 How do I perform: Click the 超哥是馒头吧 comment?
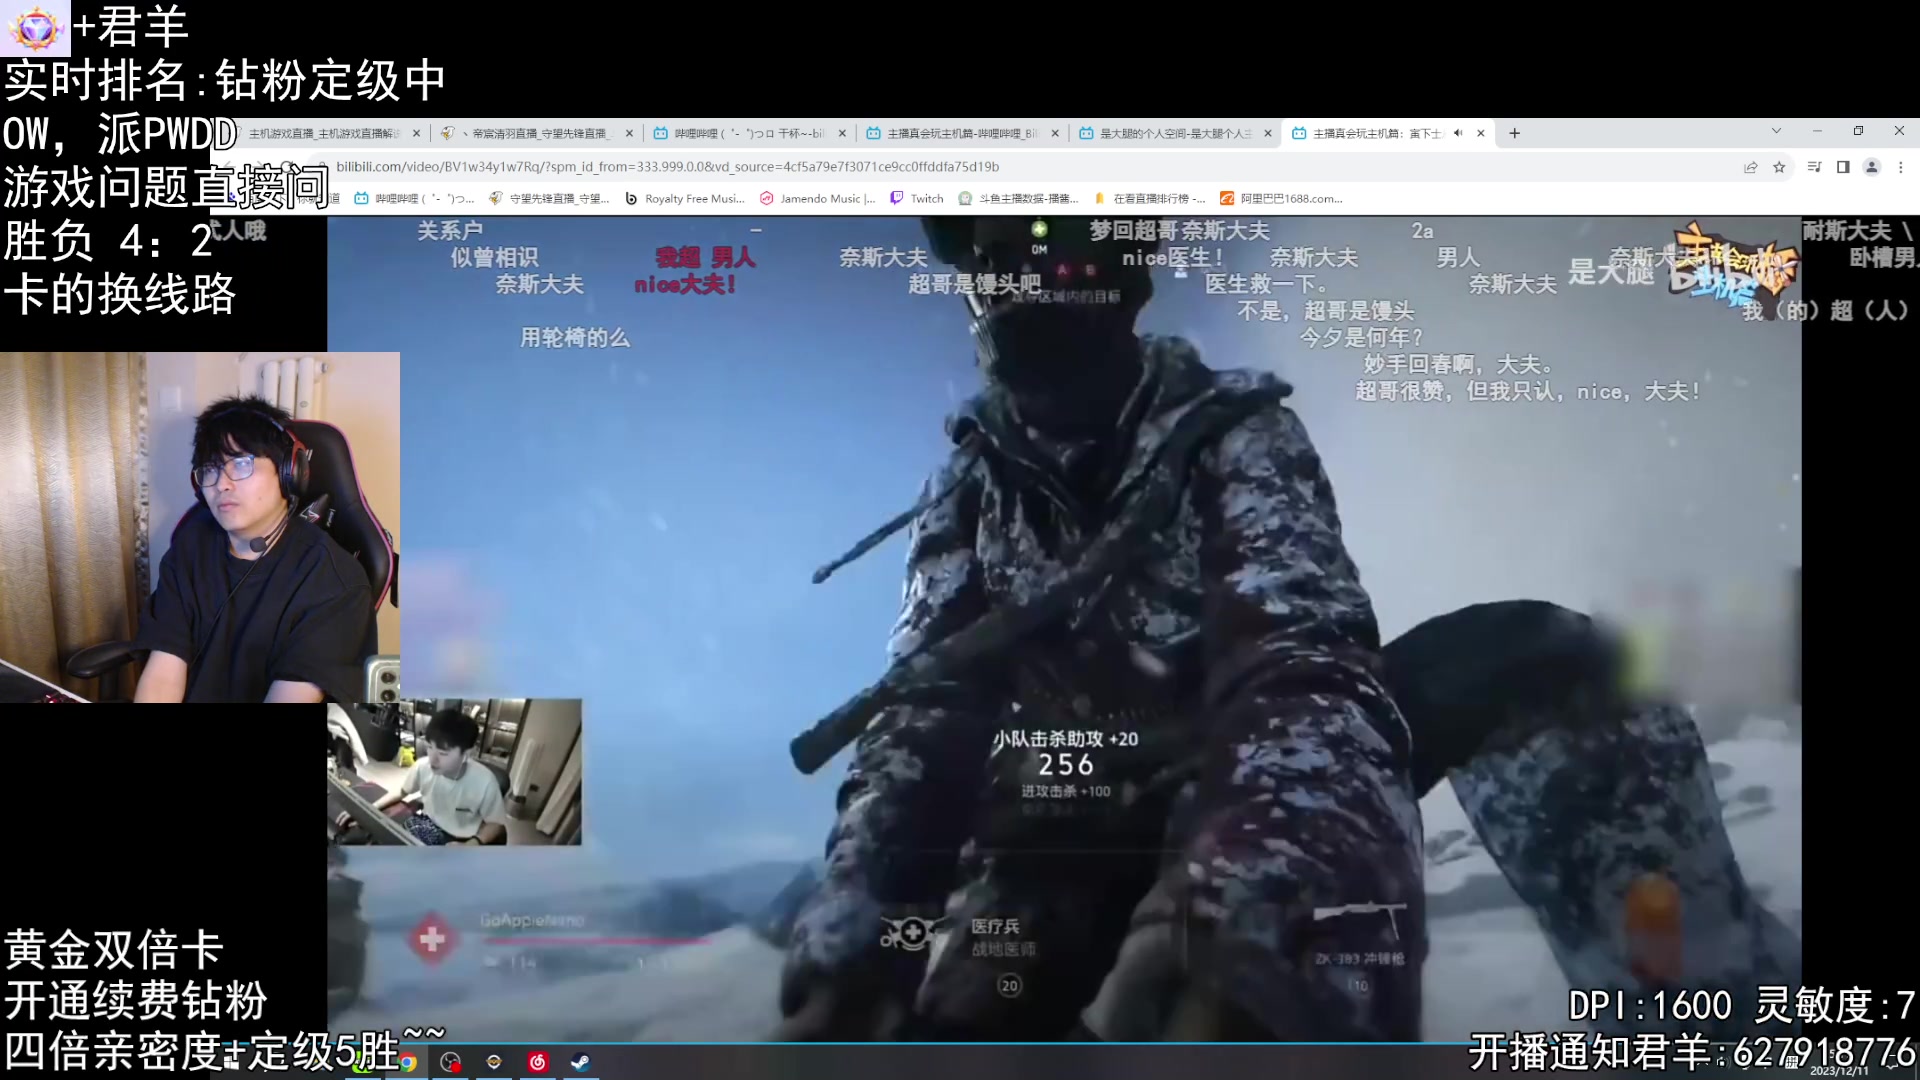(974, 285)
